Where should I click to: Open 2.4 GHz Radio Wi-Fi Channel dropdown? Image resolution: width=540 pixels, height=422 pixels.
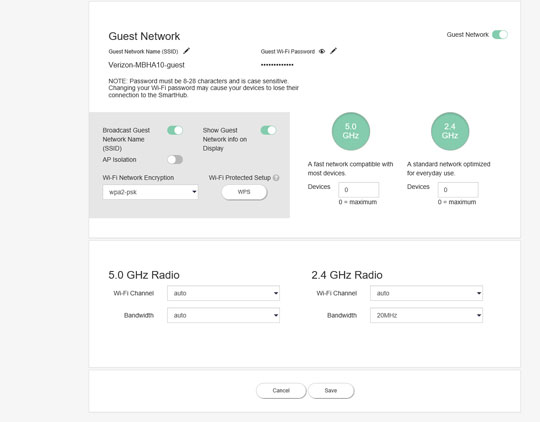426,293
